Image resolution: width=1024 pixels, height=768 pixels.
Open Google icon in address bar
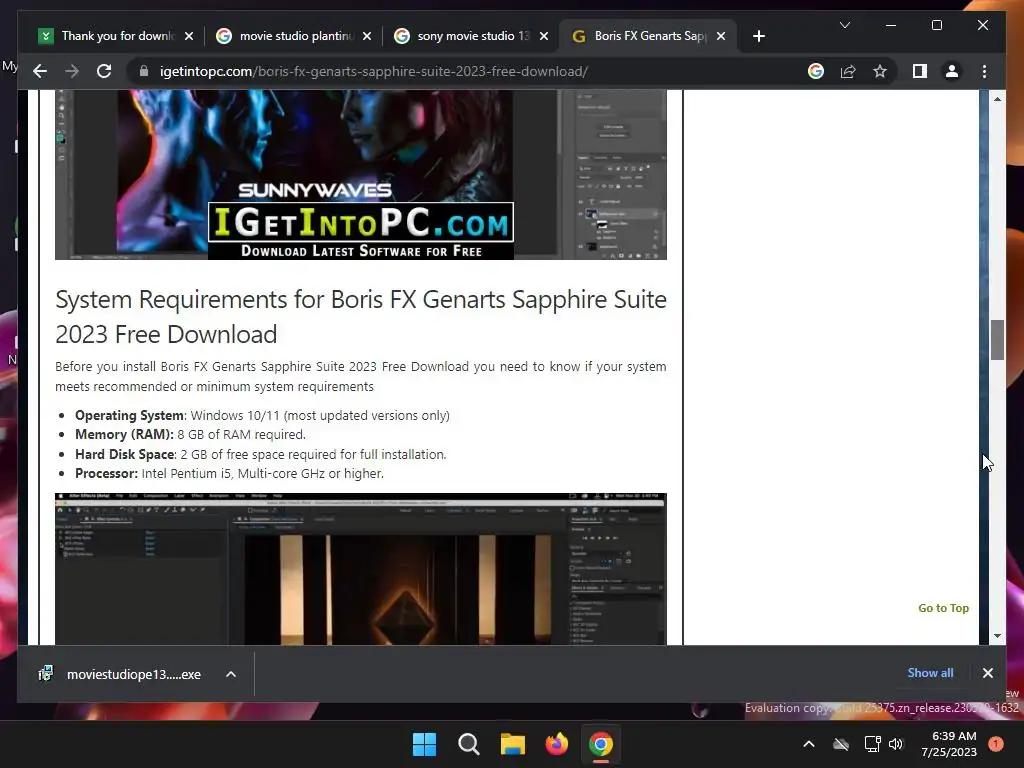pyautogui.click(x=816, y=71)
